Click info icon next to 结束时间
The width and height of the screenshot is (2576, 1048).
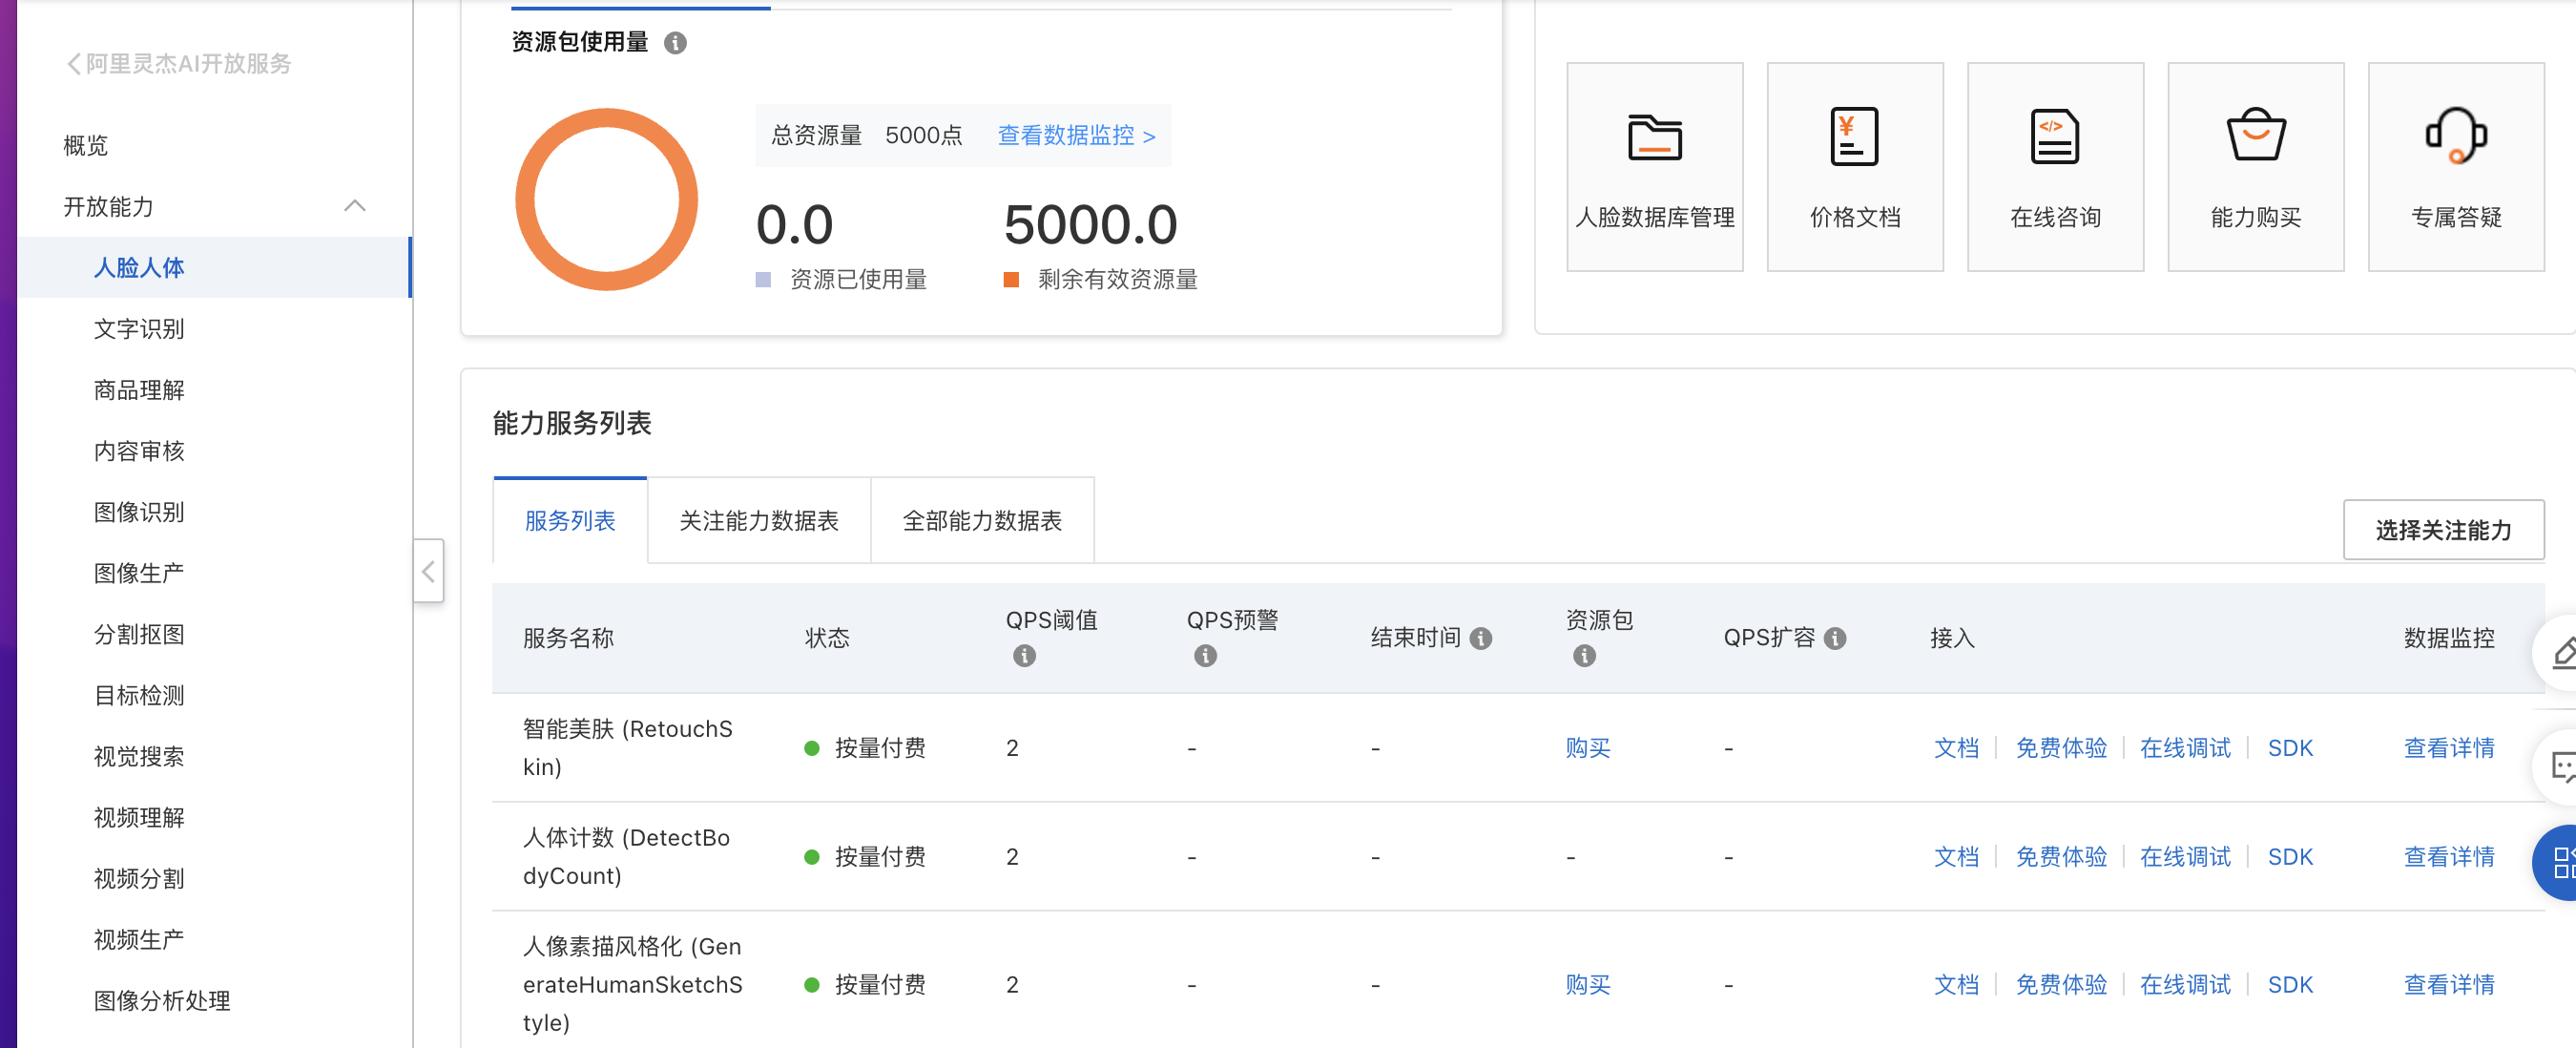pos(1481,638)
